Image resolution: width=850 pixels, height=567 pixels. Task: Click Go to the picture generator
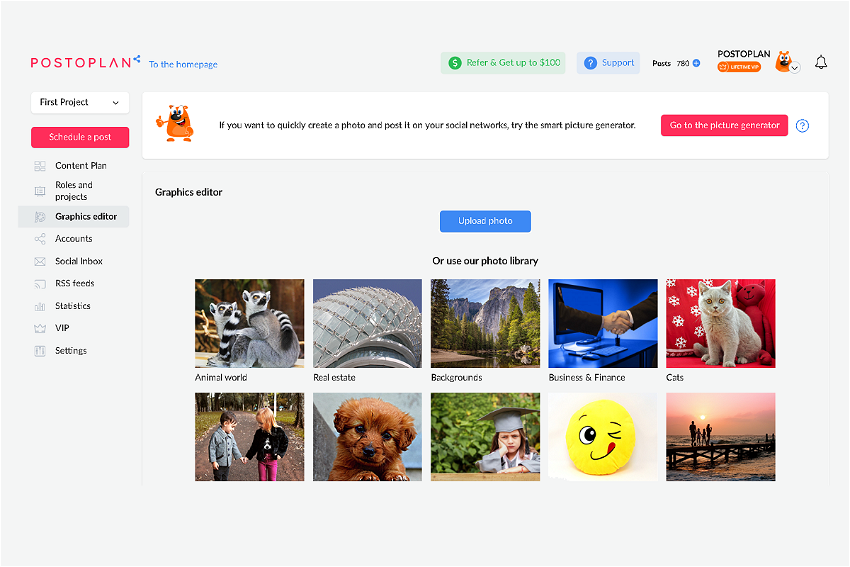[724, 126]
